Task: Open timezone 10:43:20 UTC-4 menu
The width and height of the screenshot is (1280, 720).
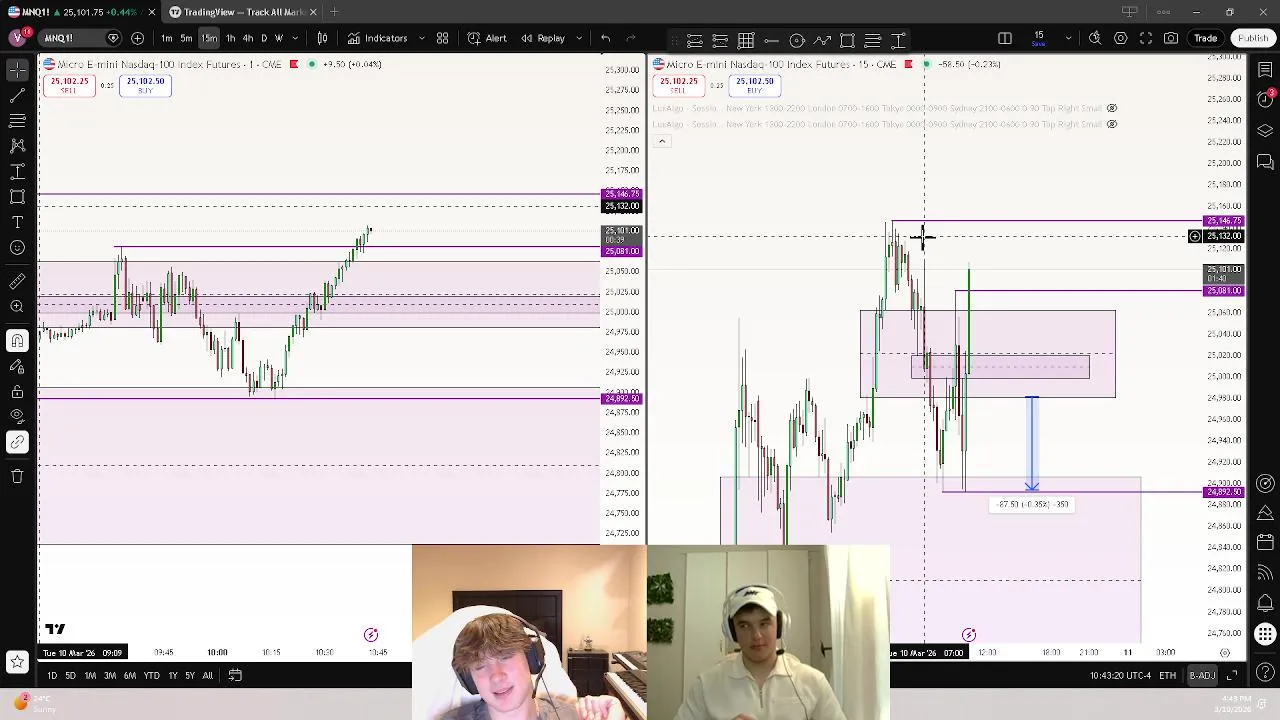Action: (x=1120, y=676)
